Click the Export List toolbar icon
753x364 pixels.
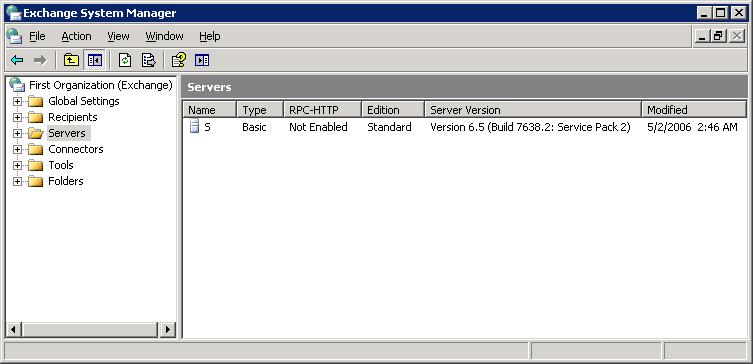(x=148, y=60)
